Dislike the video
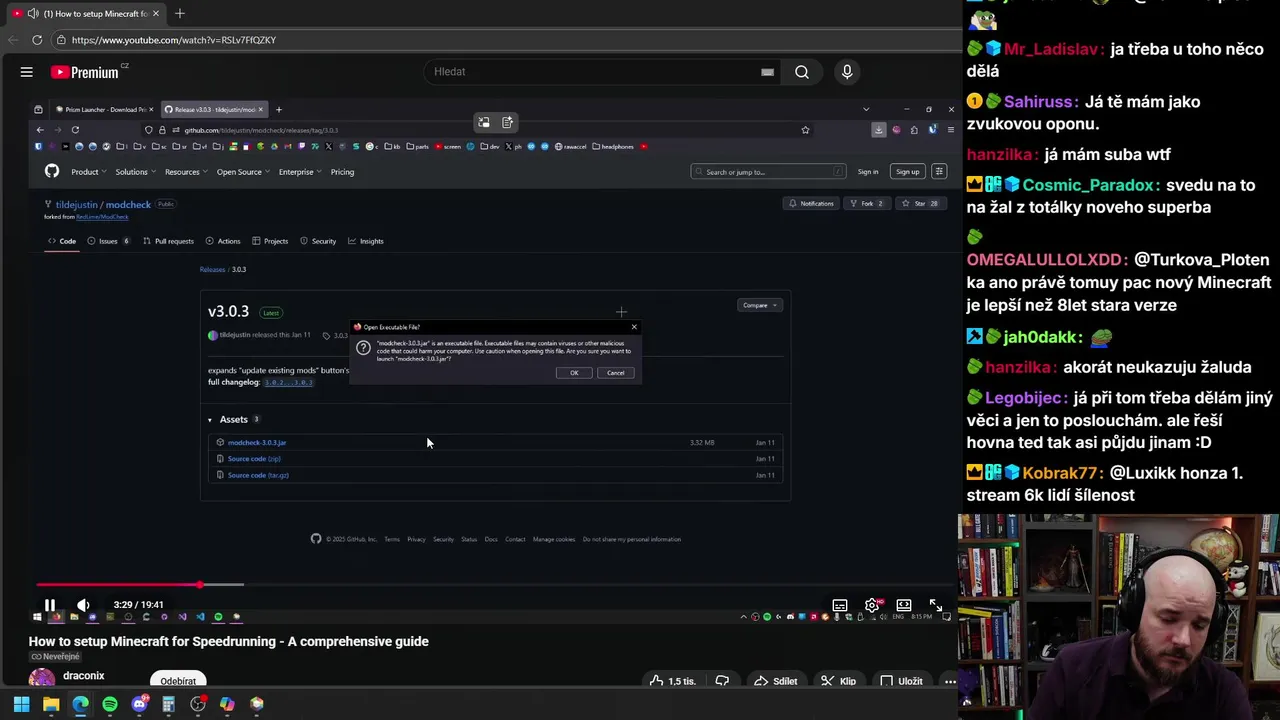The width and height of the screenshot is (1280, 720). pos(723,681)
